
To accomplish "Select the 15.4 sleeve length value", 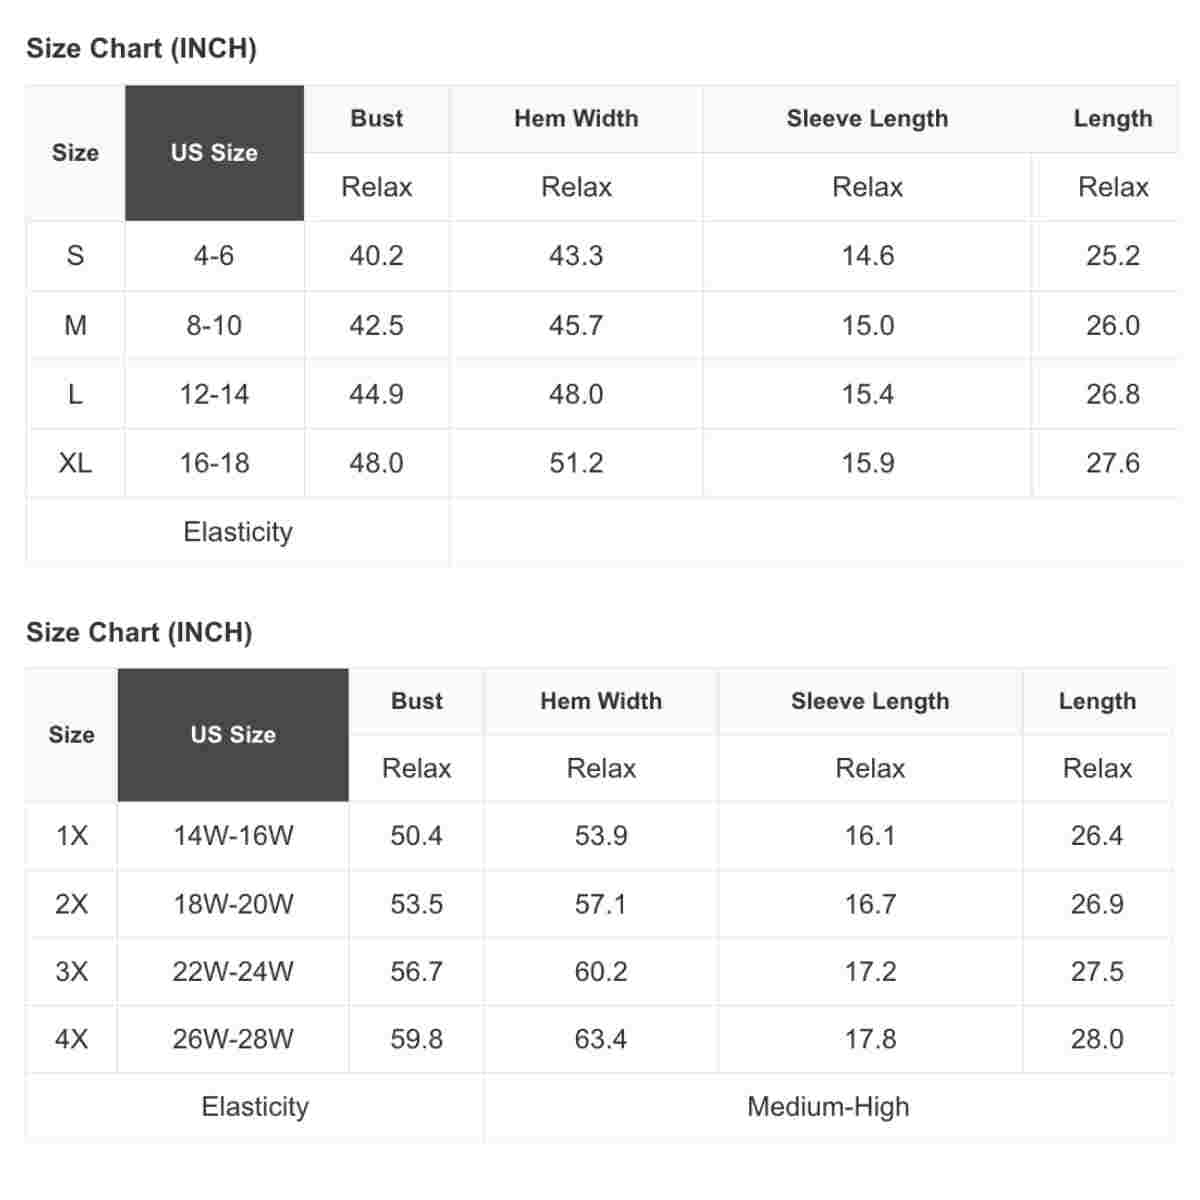I will click(867, 394).
